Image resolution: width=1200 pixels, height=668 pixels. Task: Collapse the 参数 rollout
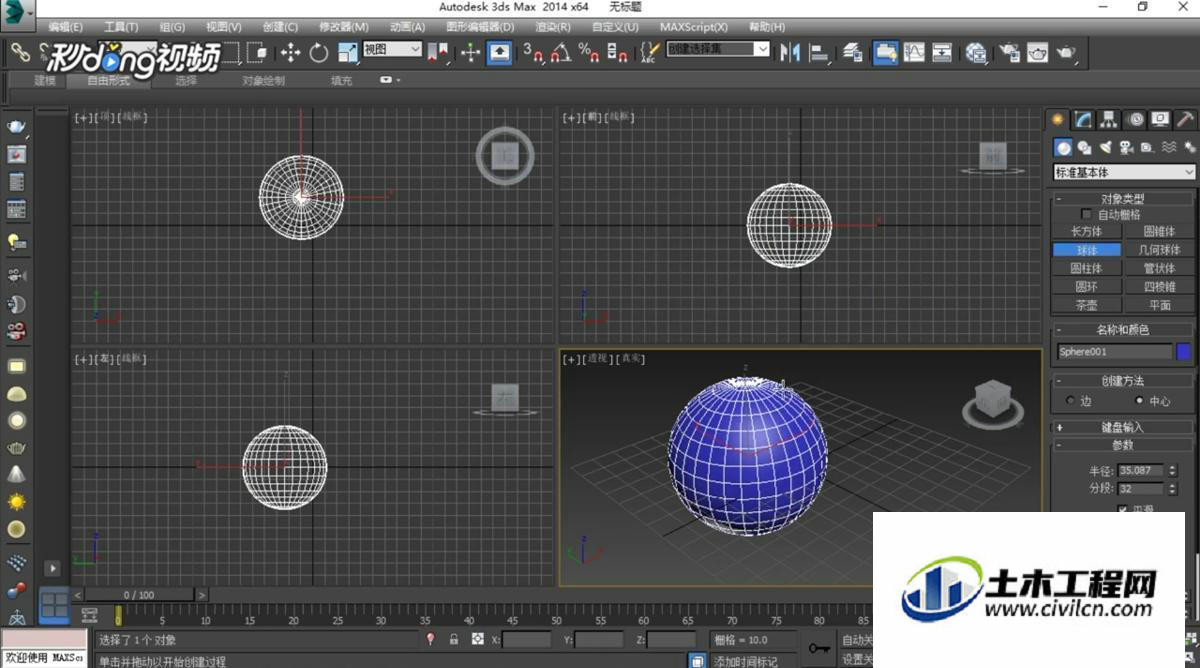(1123, 444)
